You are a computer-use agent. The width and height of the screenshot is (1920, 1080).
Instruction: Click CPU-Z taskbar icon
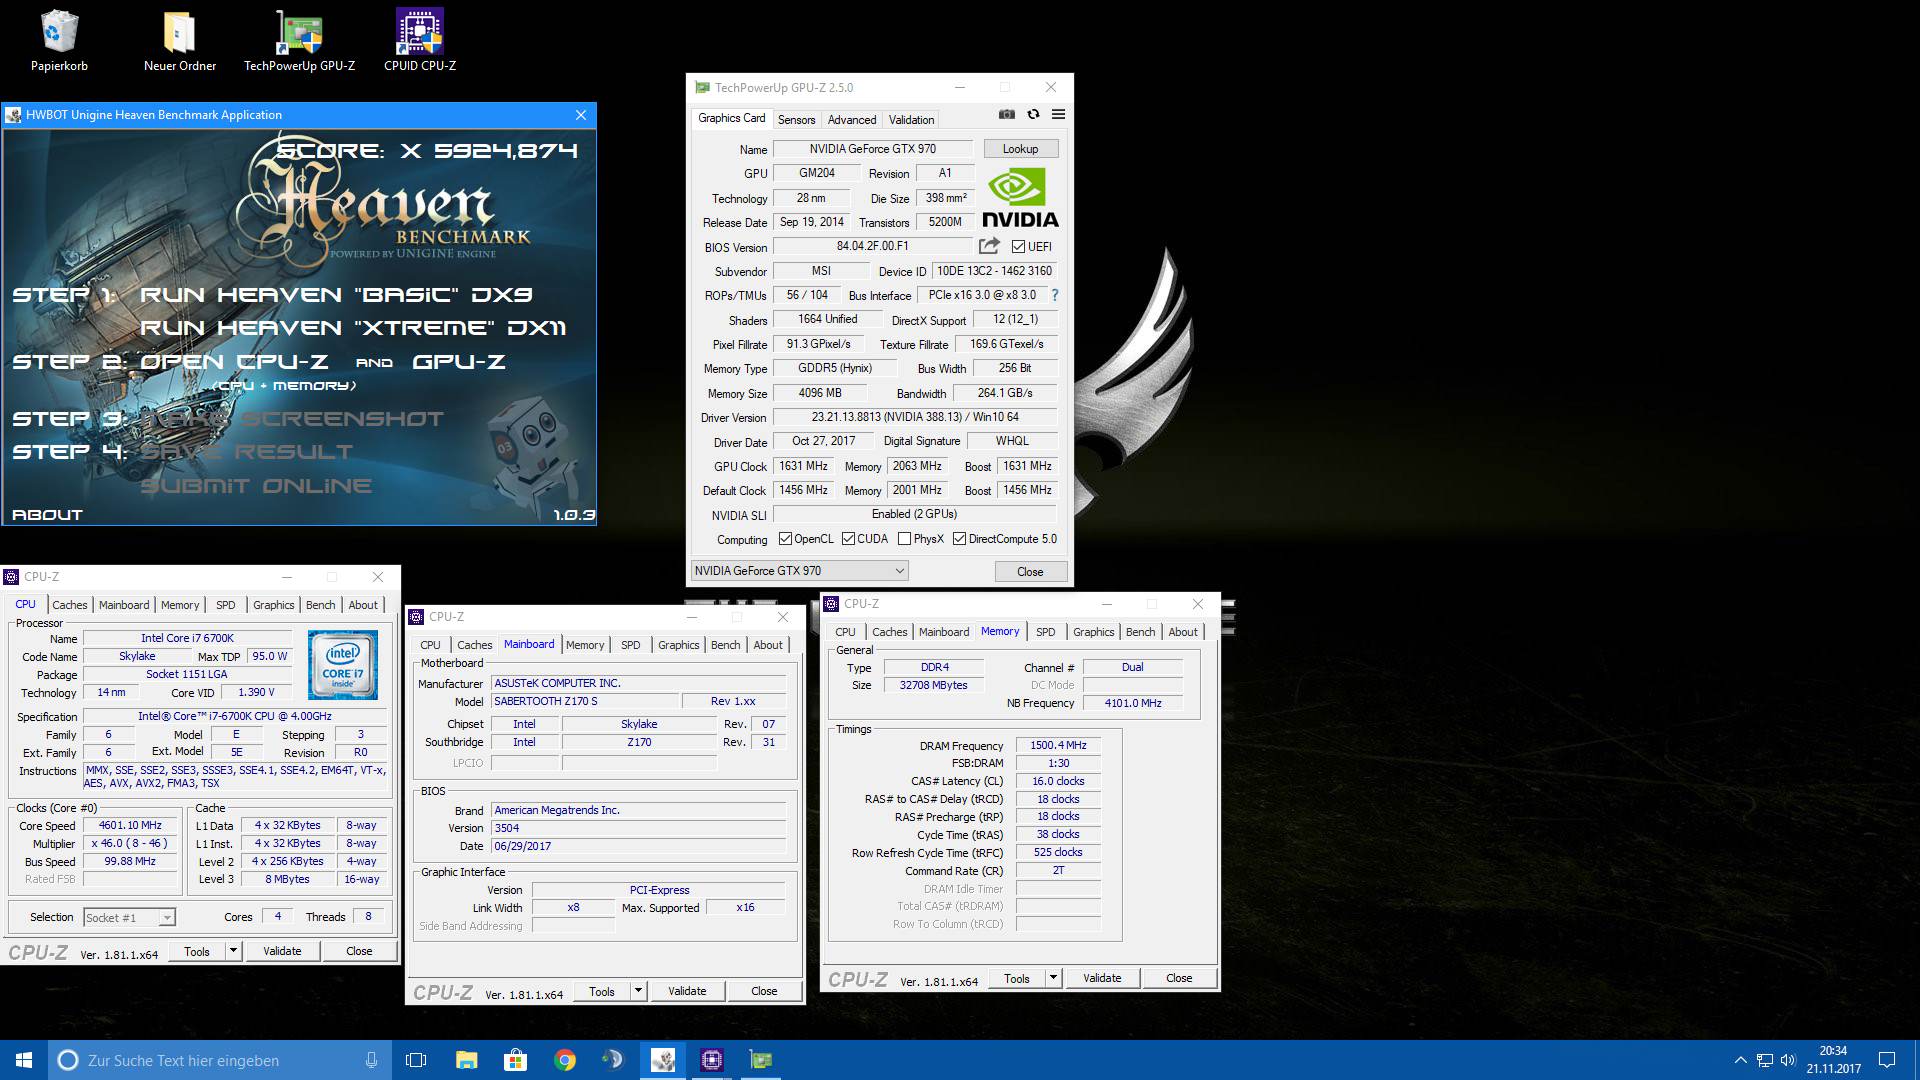712,1060
